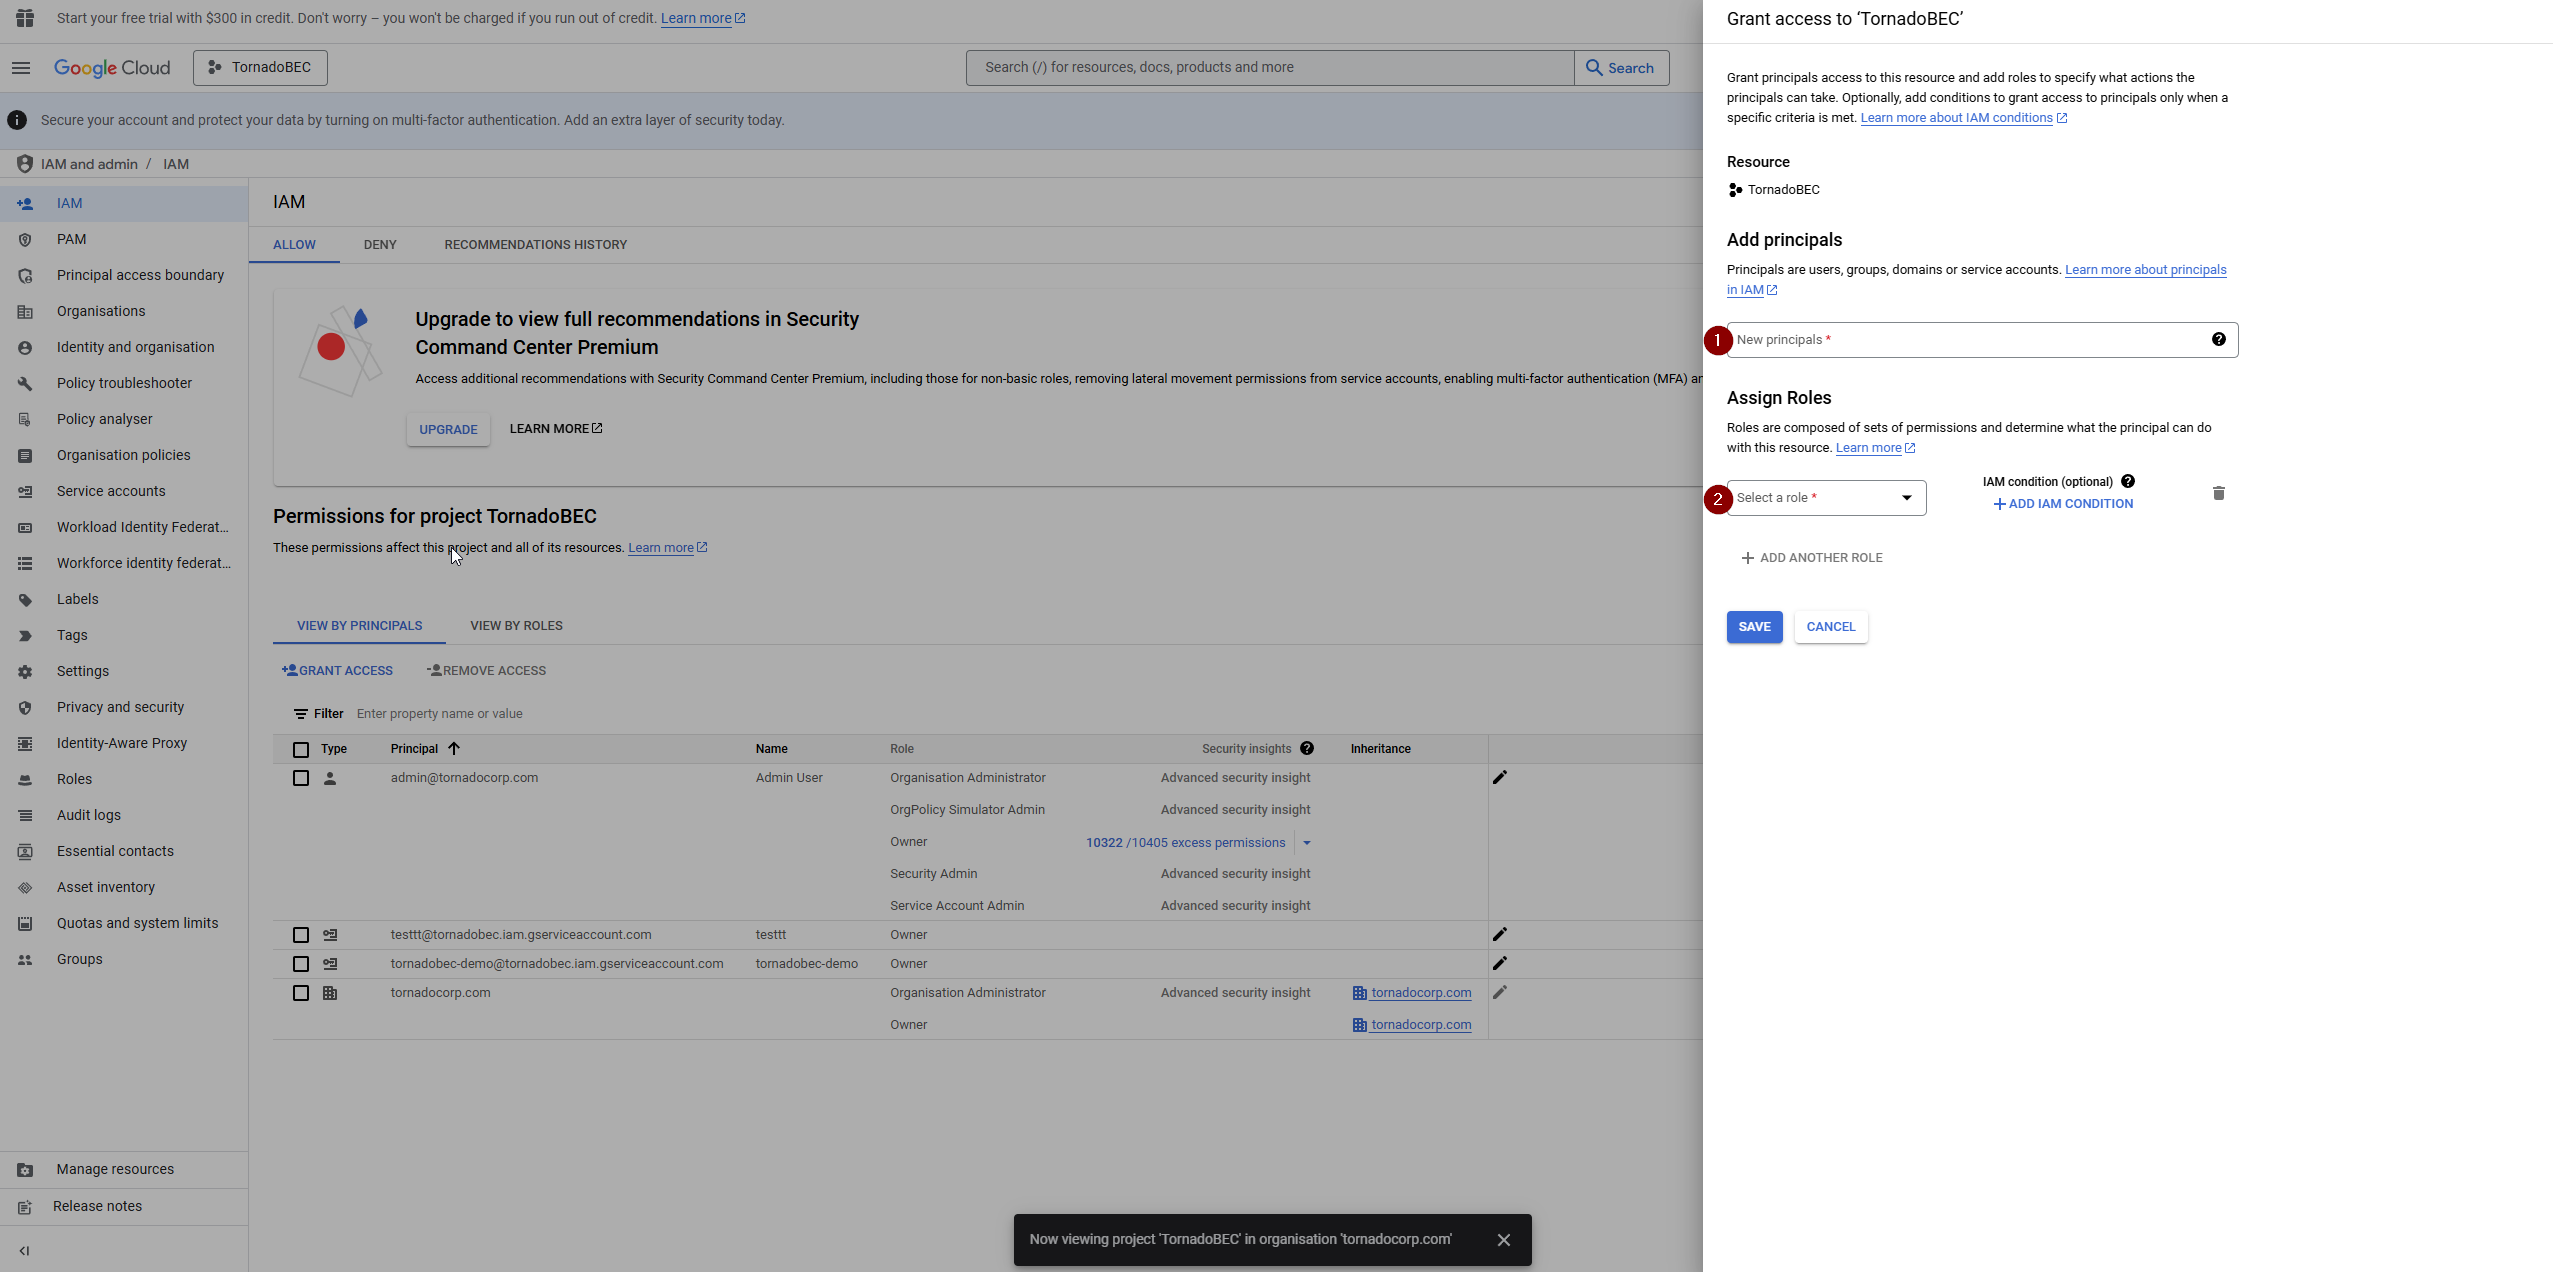Open the TornadoBEC project selector

[260, 68]
